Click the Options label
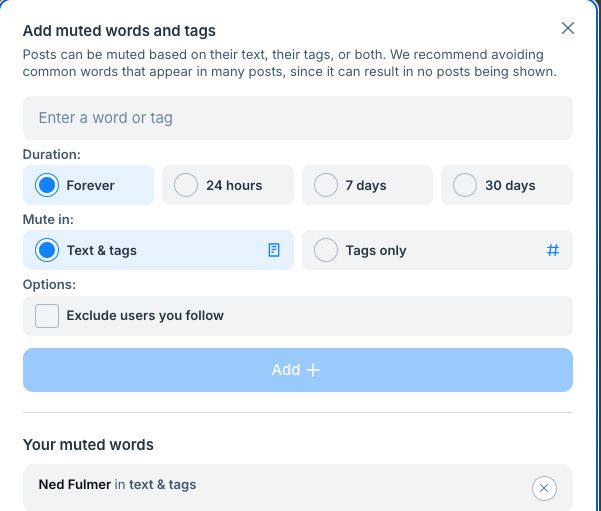 [x=50, y=284]
